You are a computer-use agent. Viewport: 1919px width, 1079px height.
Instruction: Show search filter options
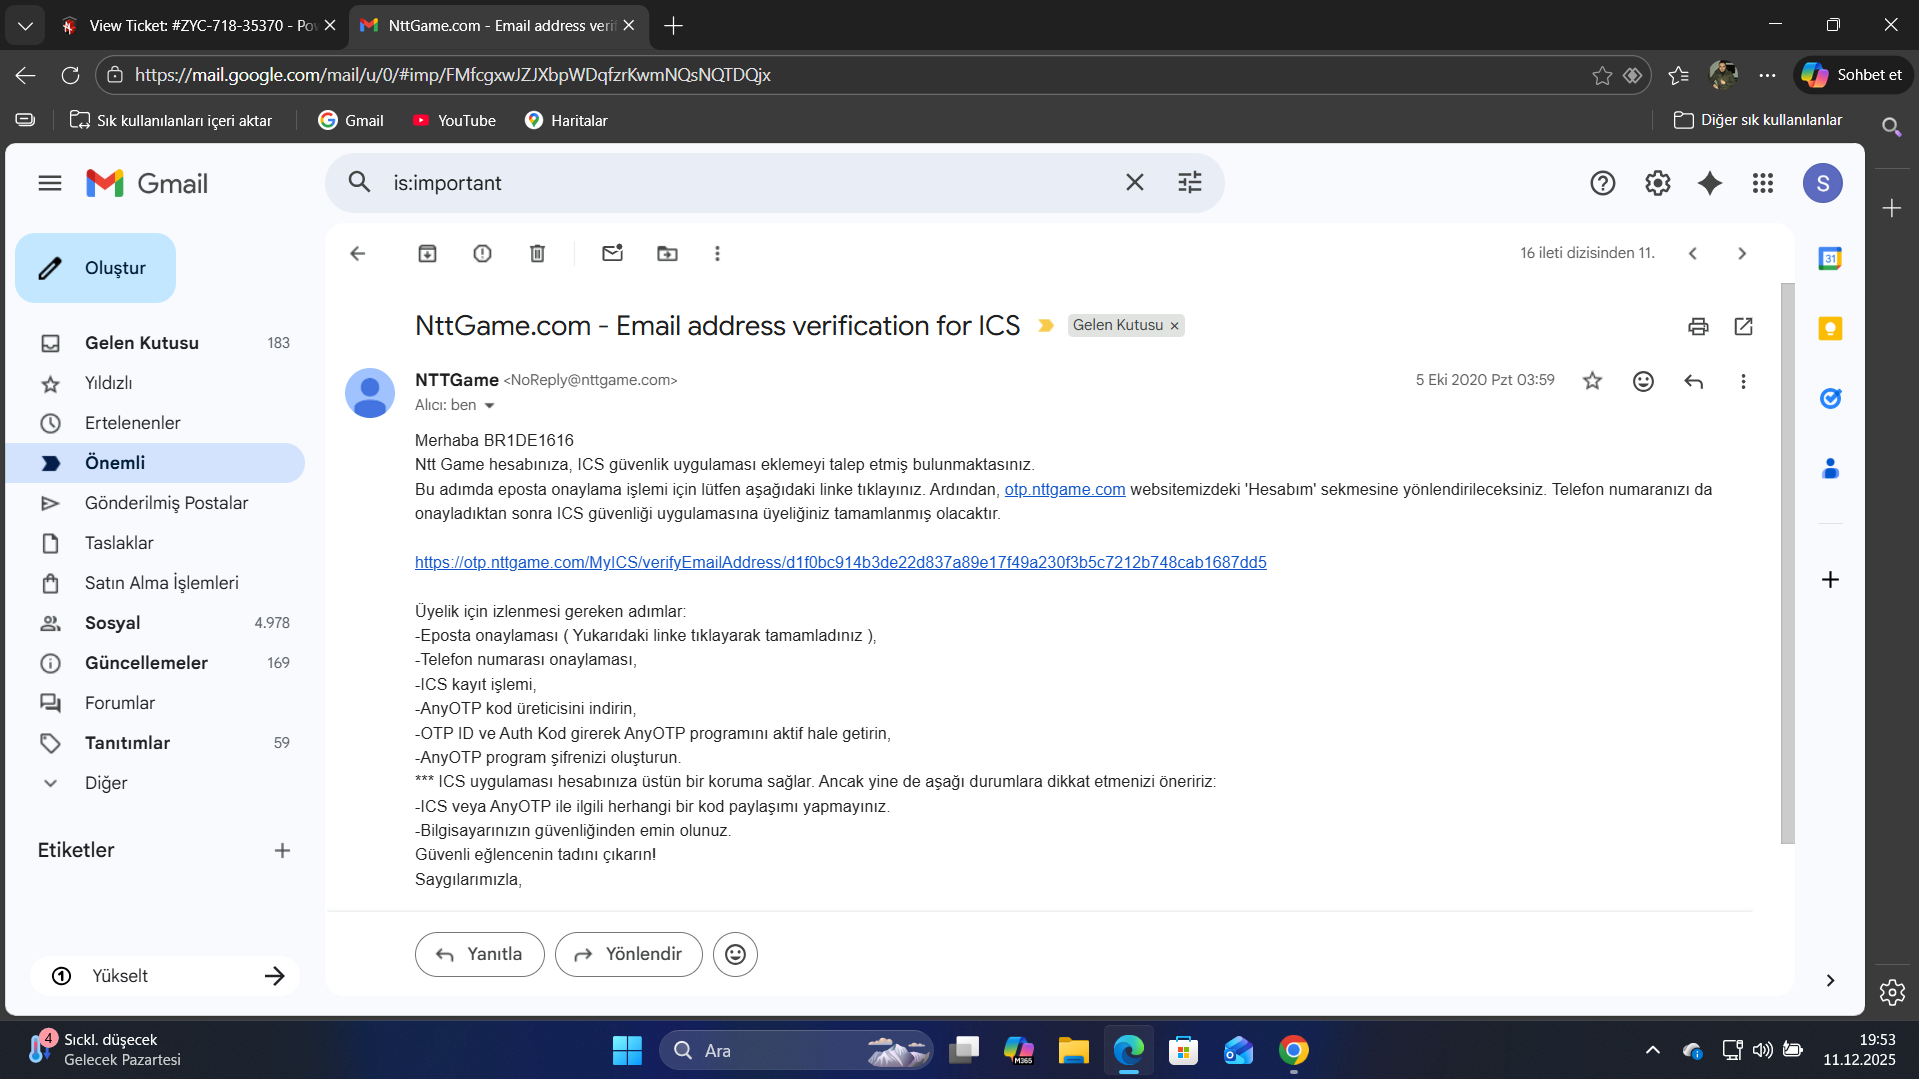pos(1189,183)
